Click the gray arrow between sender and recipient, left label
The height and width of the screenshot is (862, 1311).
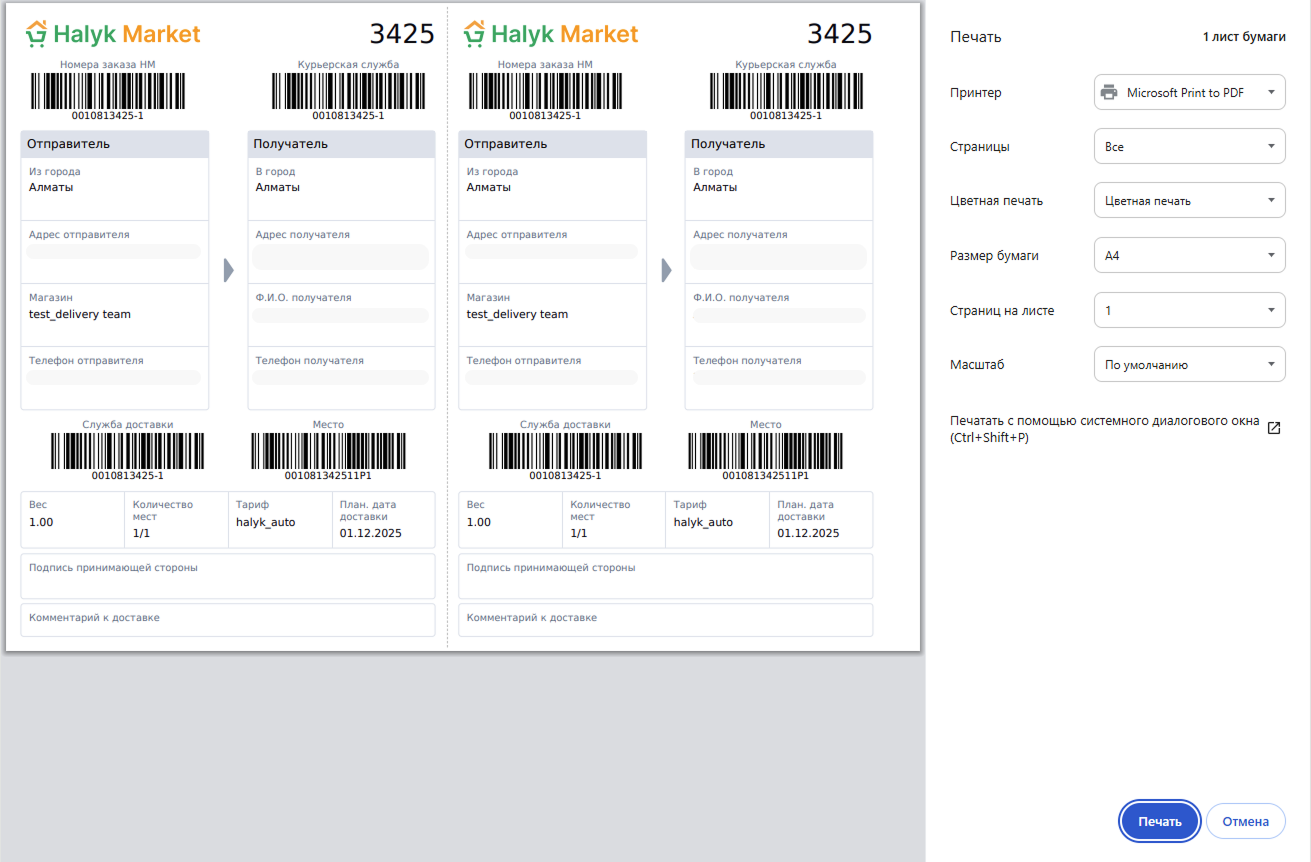coord(228,270)
